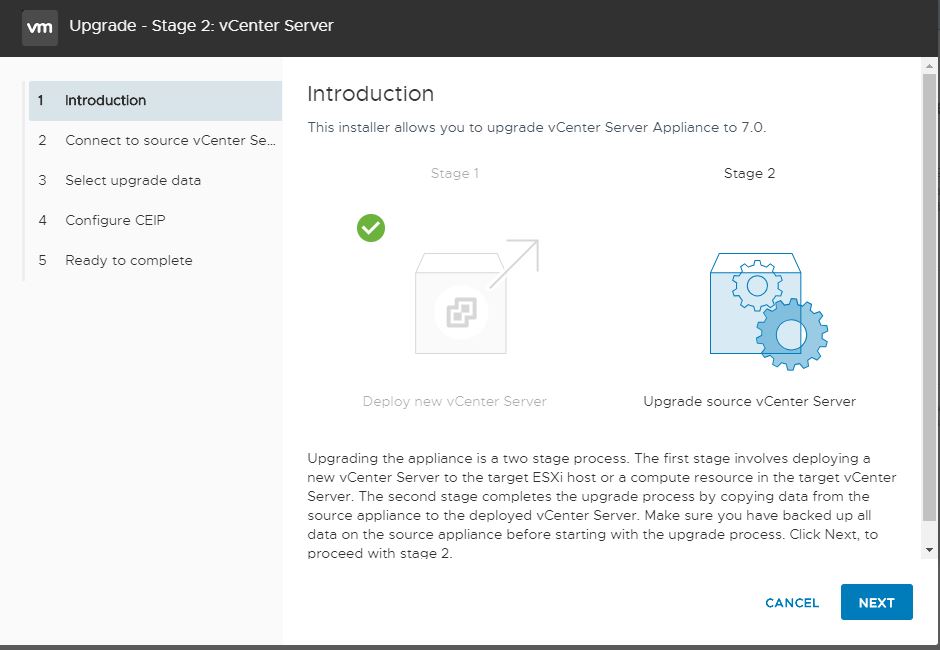Click the Stage 2 gears upgrade icon

point(769,311)
